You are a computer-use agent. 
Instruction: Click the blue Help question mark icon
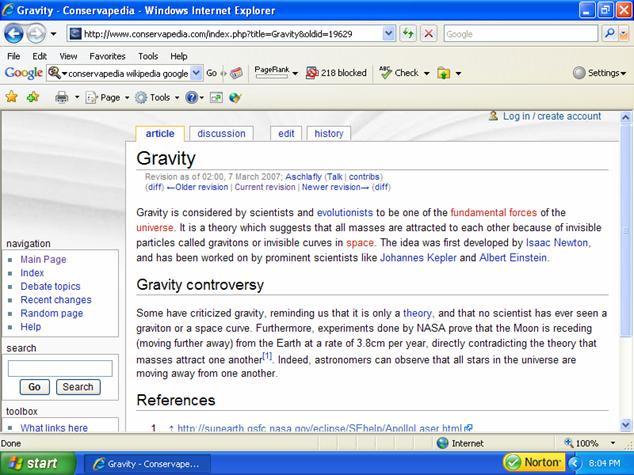point(191,97)
